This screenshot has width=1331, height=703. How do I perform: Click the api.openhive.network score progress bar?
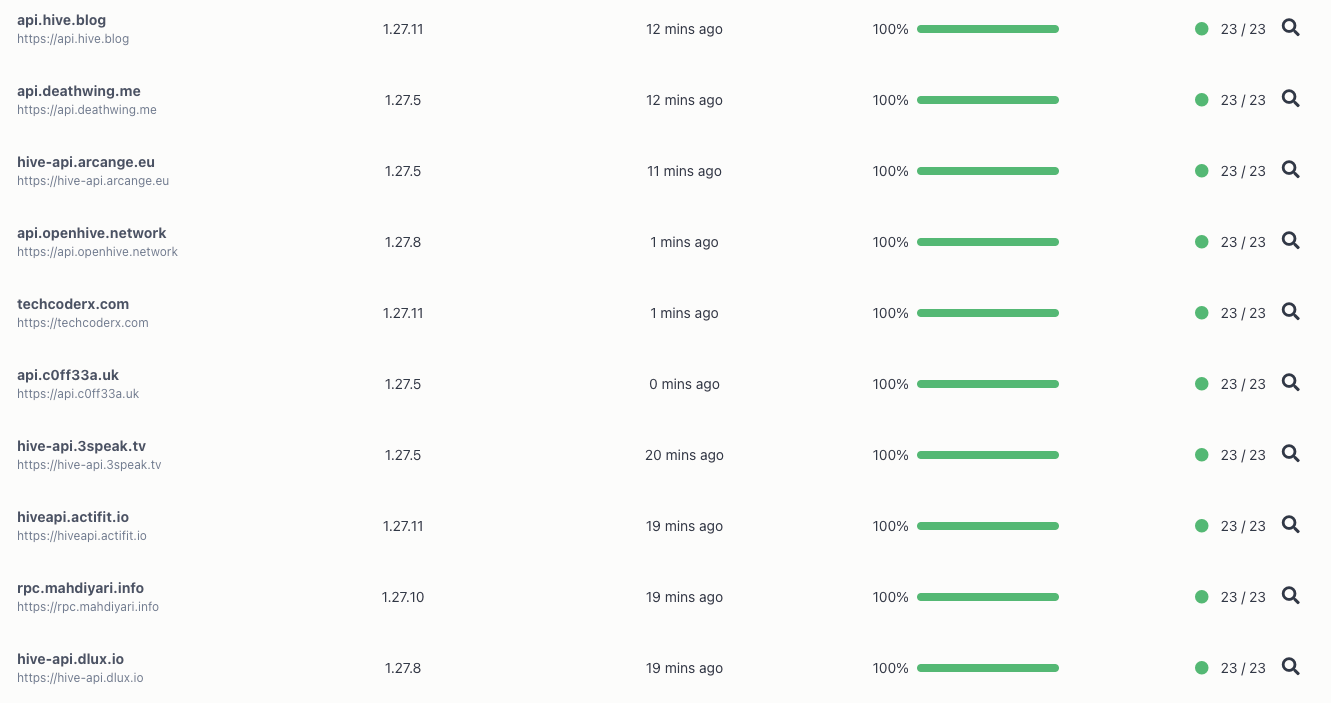[988, 242]
